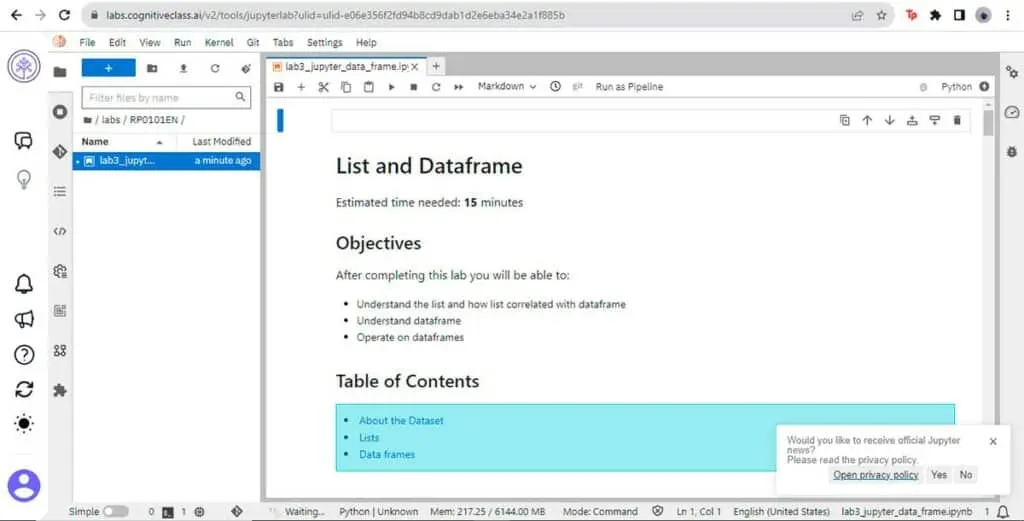1024x521 pixels.
Task: Cut selected cell with scissors icon
Action: click(x=323, y=87)
